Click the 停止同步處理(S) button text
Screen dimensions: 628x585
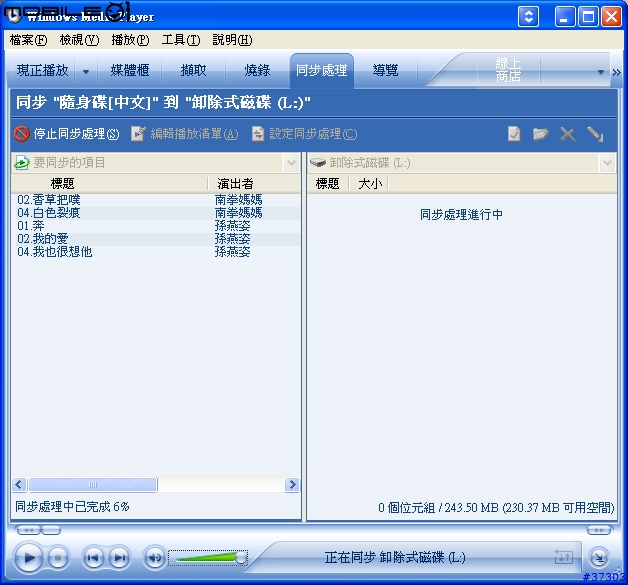point(76,134)
